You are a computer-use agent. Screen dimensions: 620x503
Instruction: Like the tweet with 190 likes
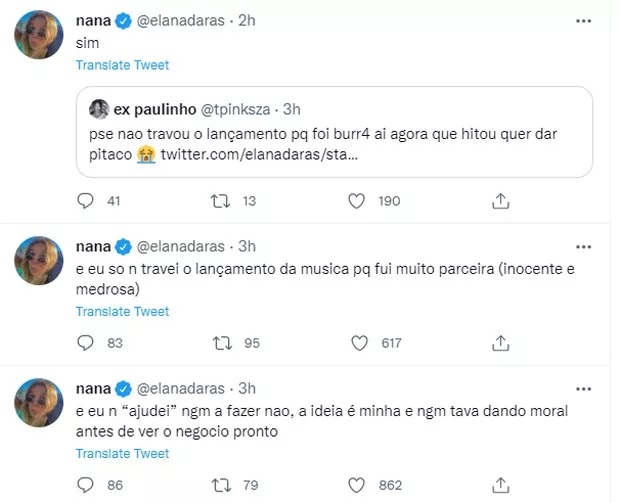pos(355,202)
